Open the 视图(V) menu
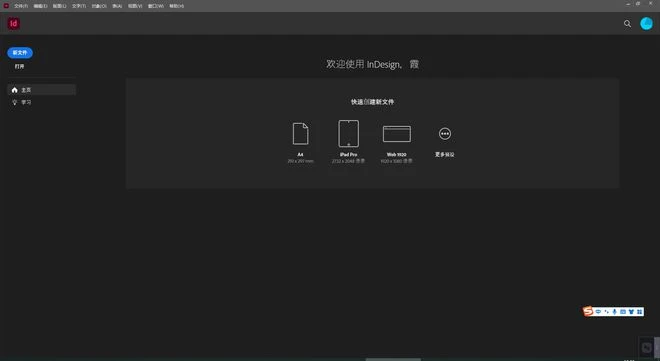This screenshot has height=361, width=660. pyautogui.click(x=135, y=6)
